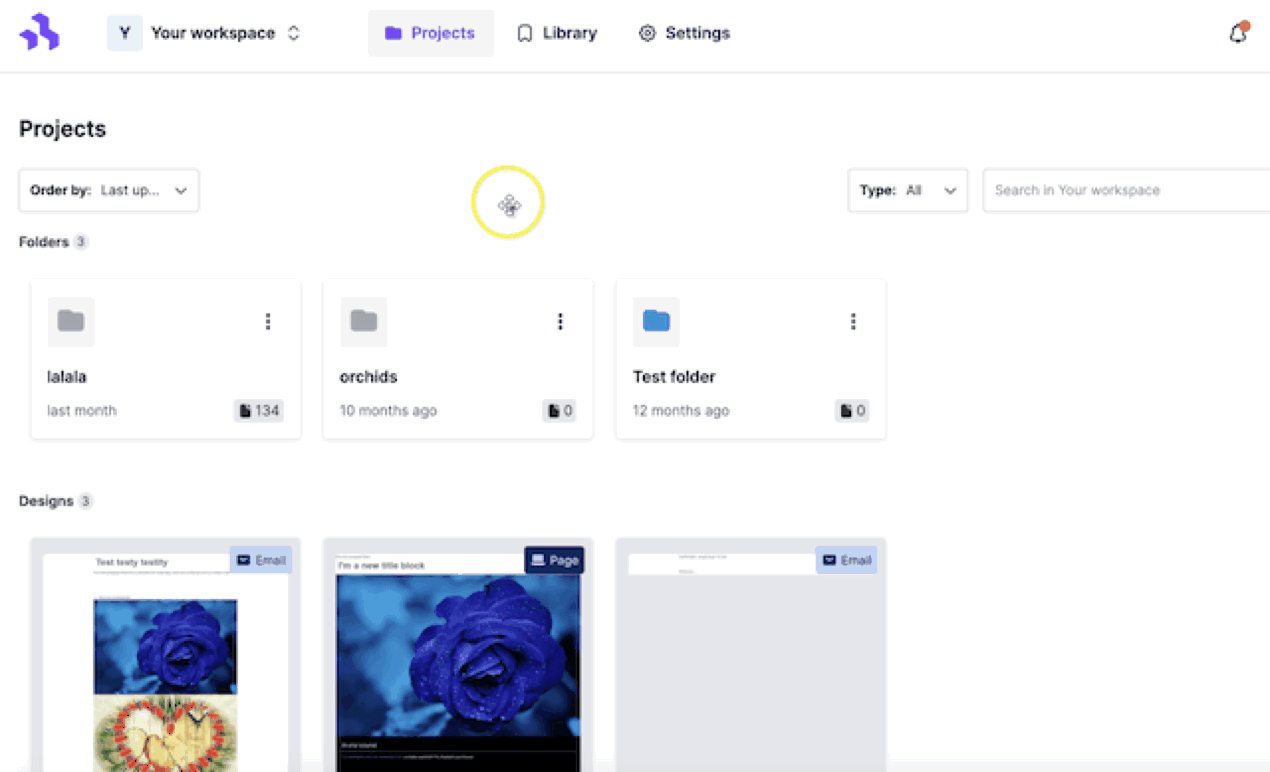
Task: Click the blue Test folder icon
Action: pyautogui.click(x=656, y=321)
